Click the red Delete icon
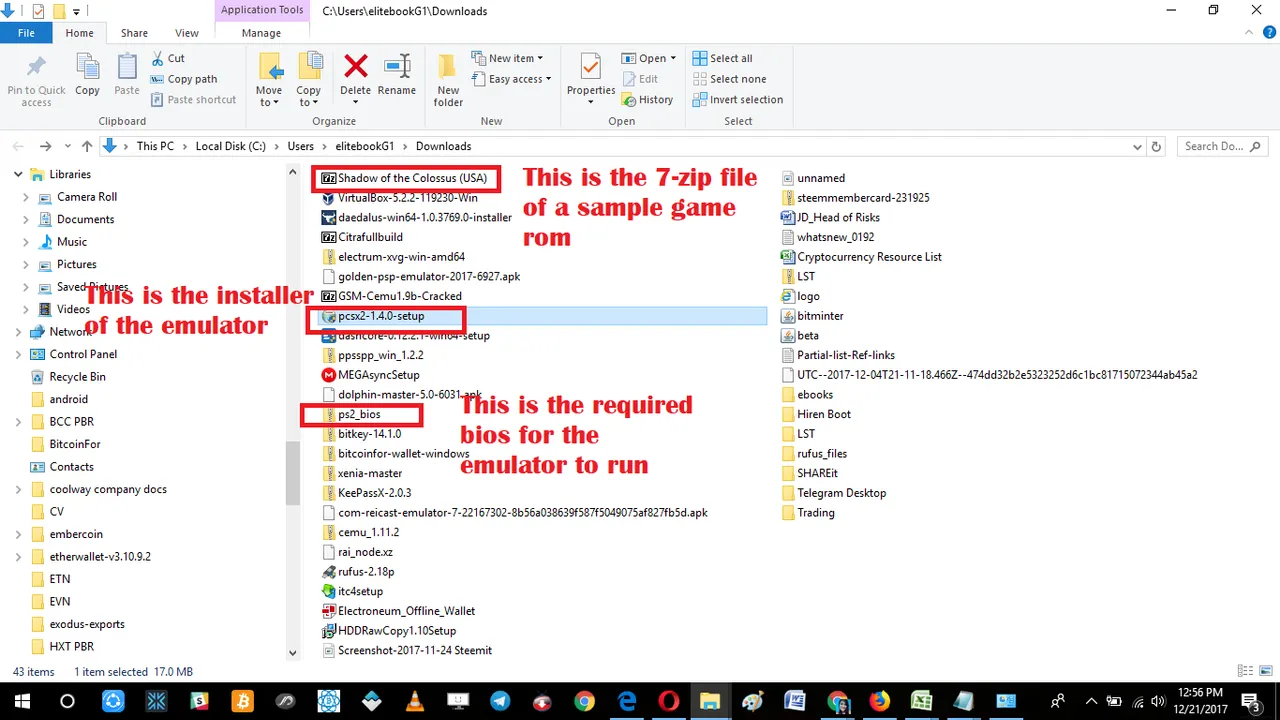This screenshot has height=720, width=1280. click(x=355, y=67)
